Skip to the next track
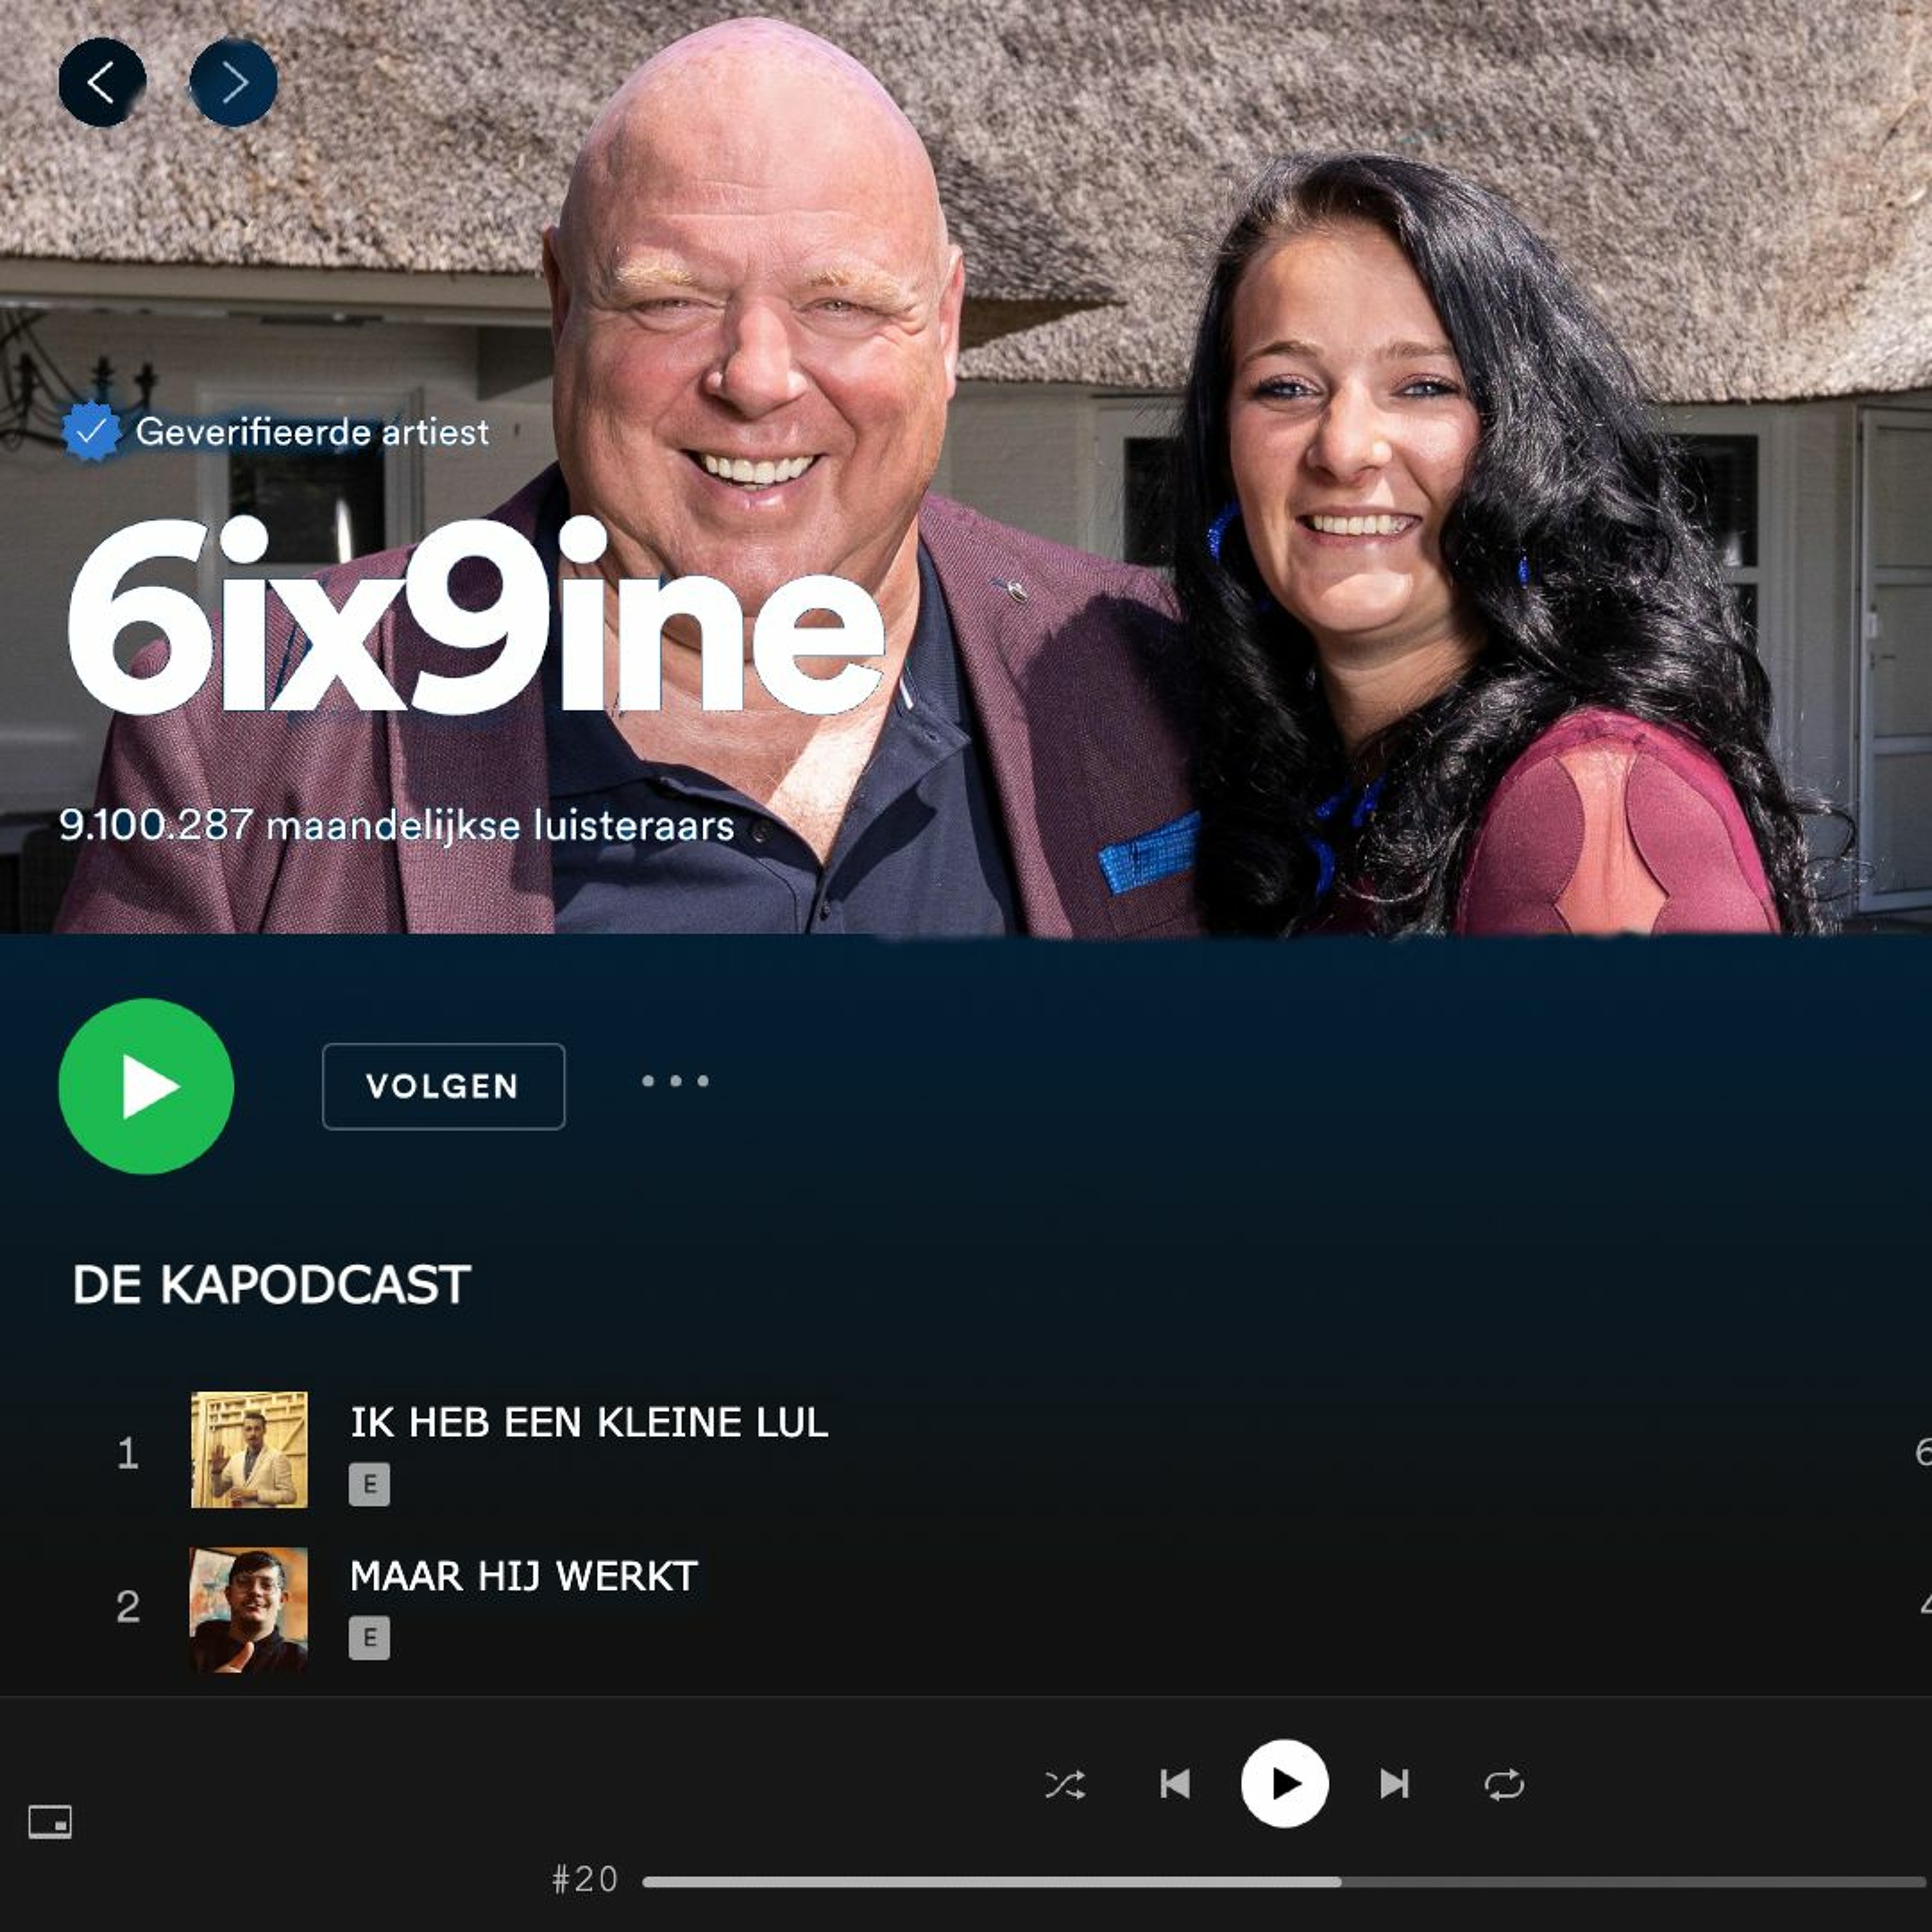Image resolution: width=1932 pixels, height=1932 pixels. (1395, 1784)
